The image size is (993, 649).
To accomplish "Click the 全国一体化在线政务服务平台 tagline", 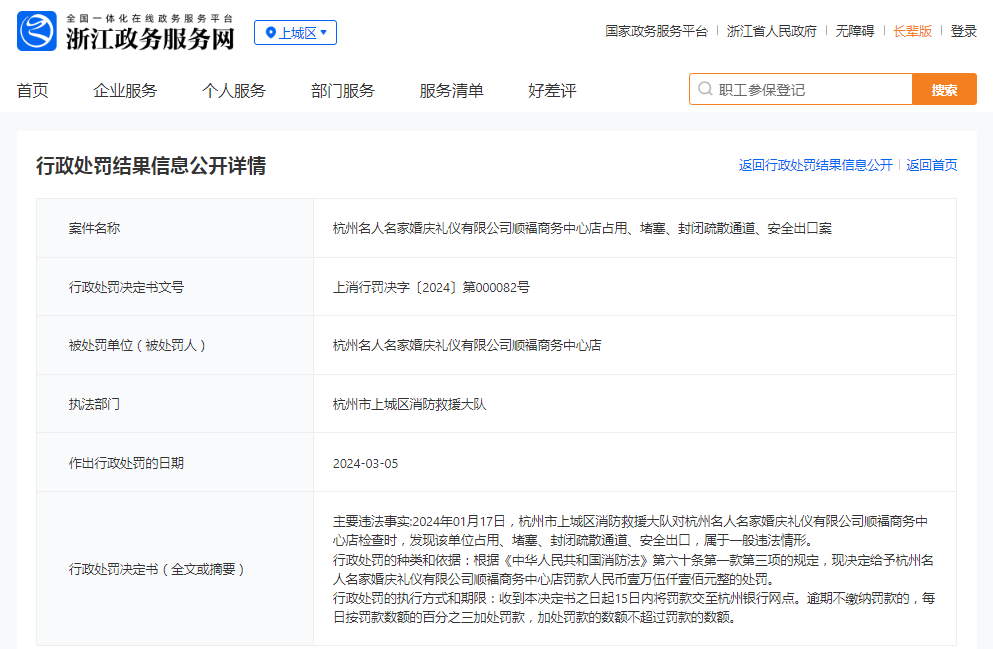I will (x=149, y=18).
